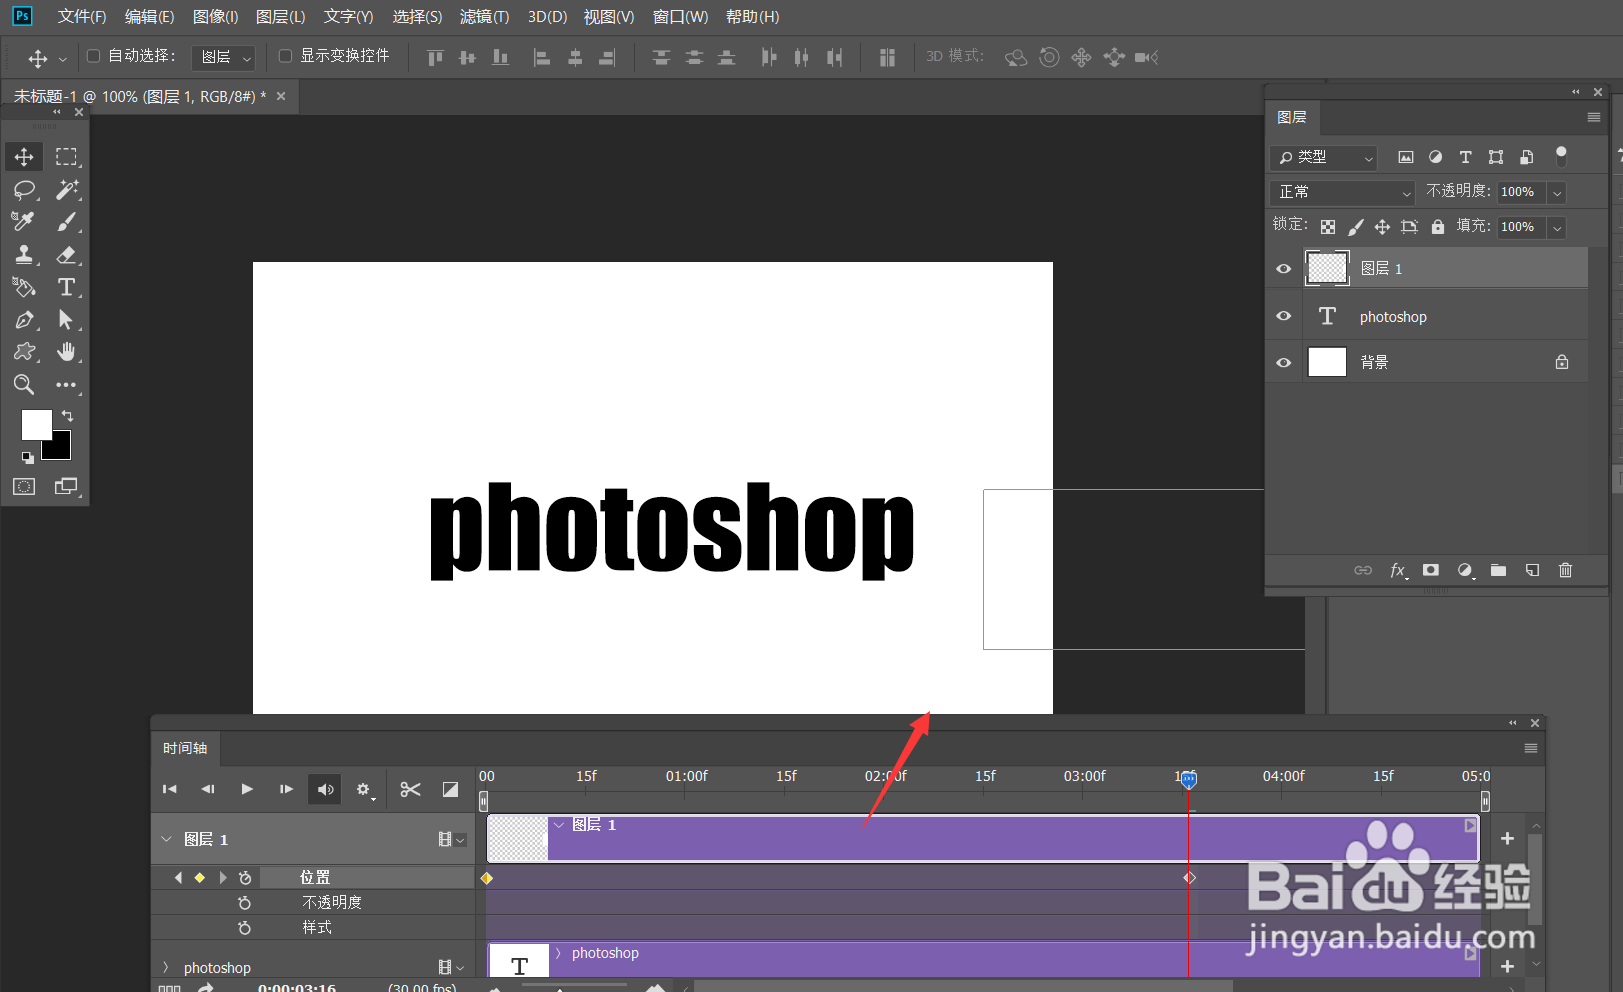
Task: Select the Rectangular Marquee tool
Action: [66, 157]
